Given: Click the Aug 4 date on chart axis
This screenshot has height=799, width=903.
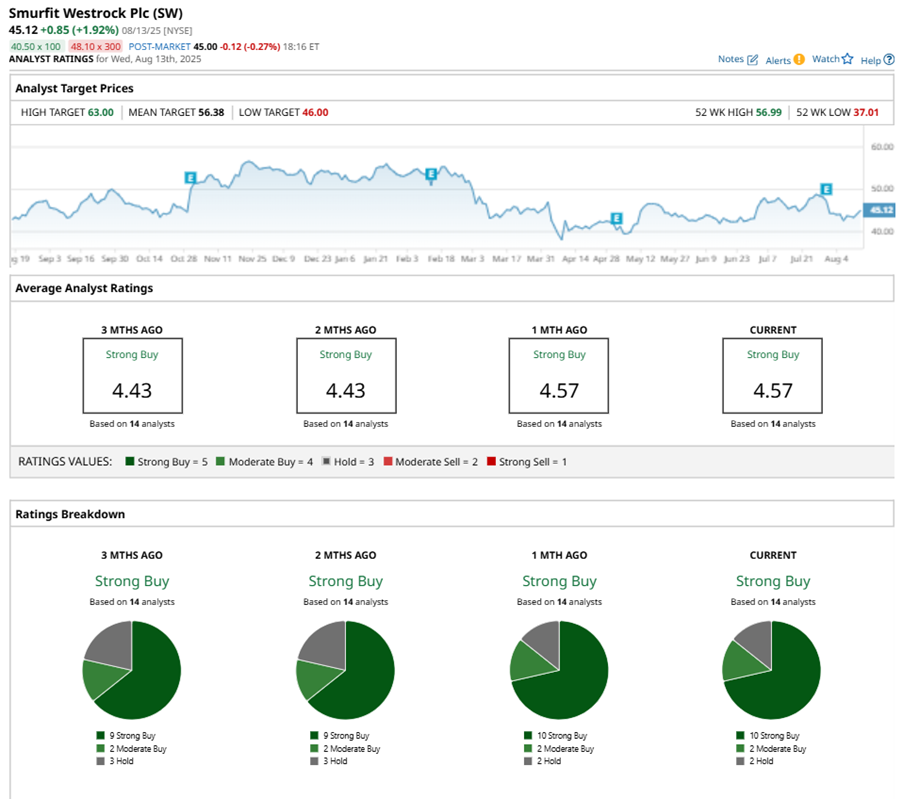Looking at the screenshot, I should tap(836, 259).
